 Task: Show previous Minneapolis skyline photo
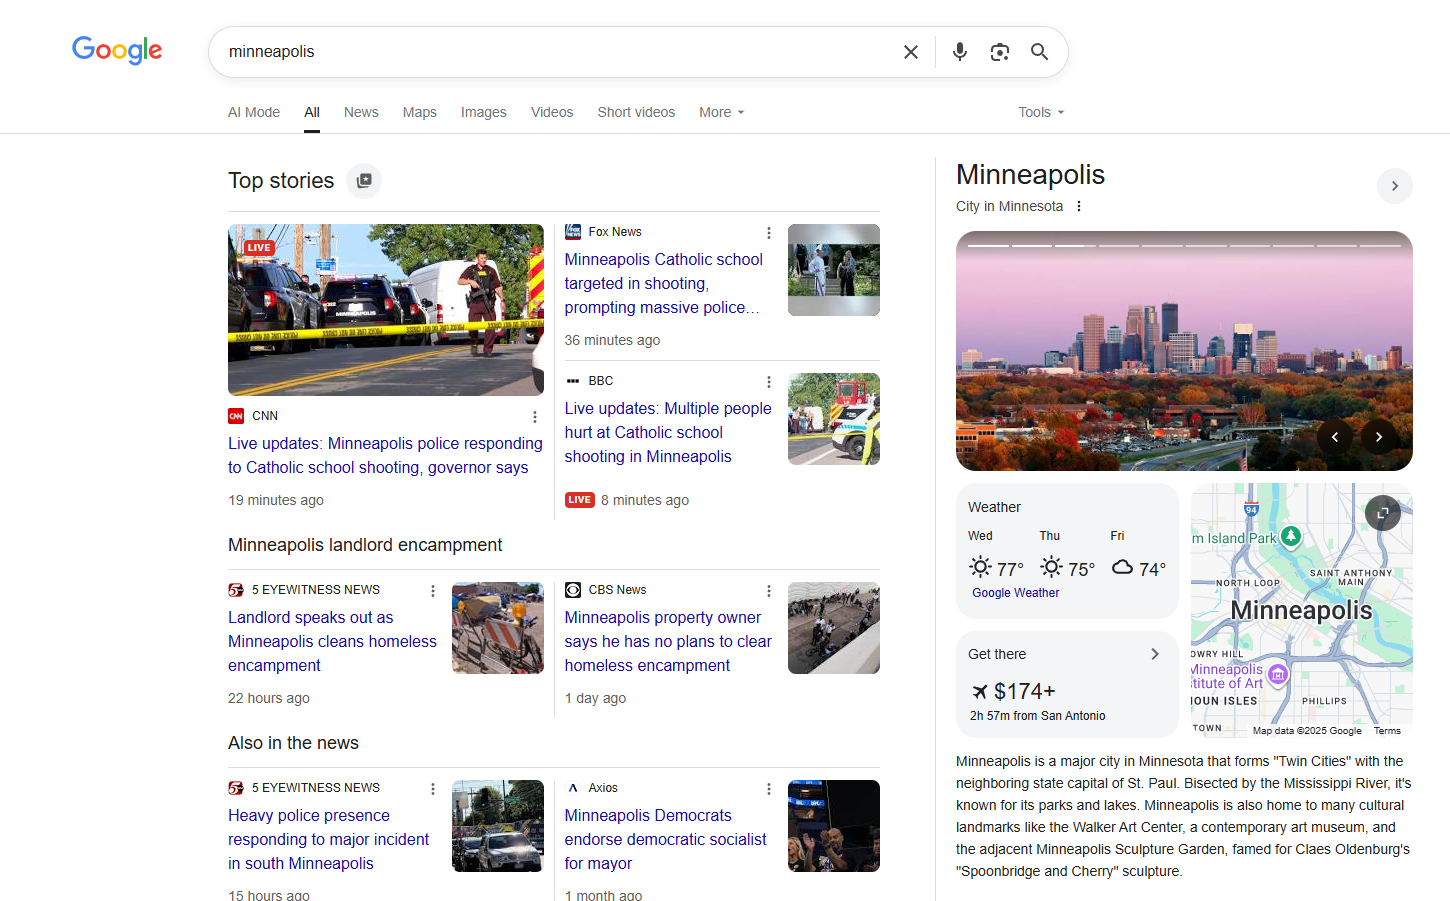1335,437
